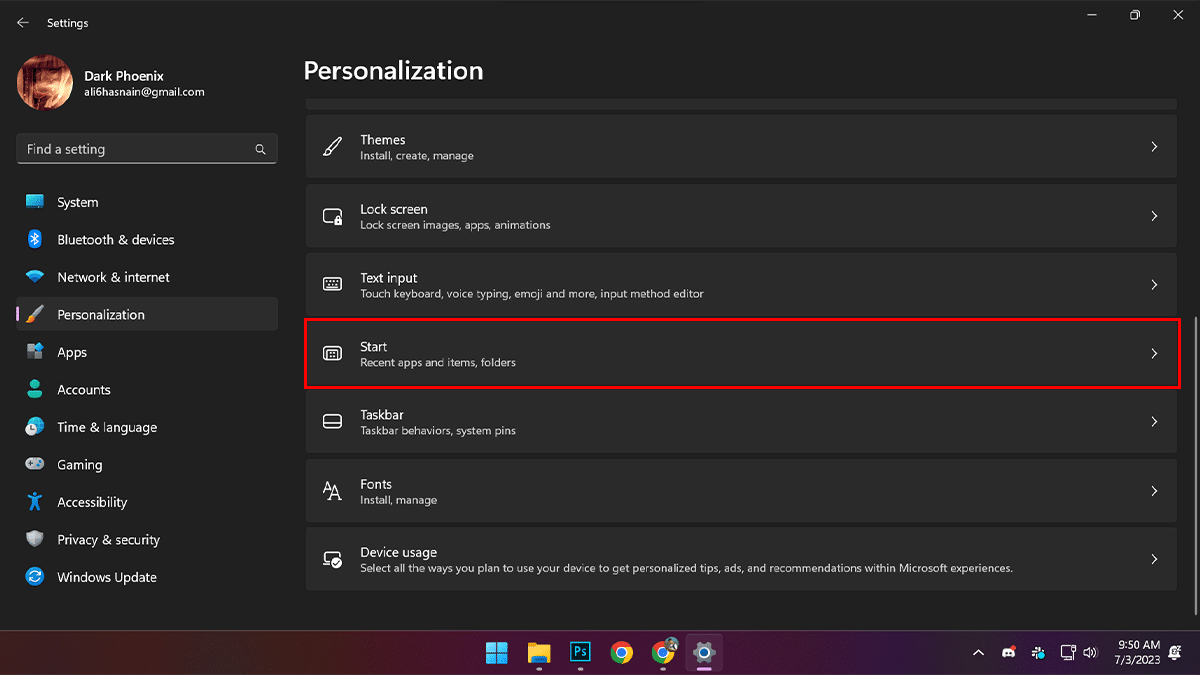
Task: Expand the Start settings chevron
Action: click(1154, 353)
